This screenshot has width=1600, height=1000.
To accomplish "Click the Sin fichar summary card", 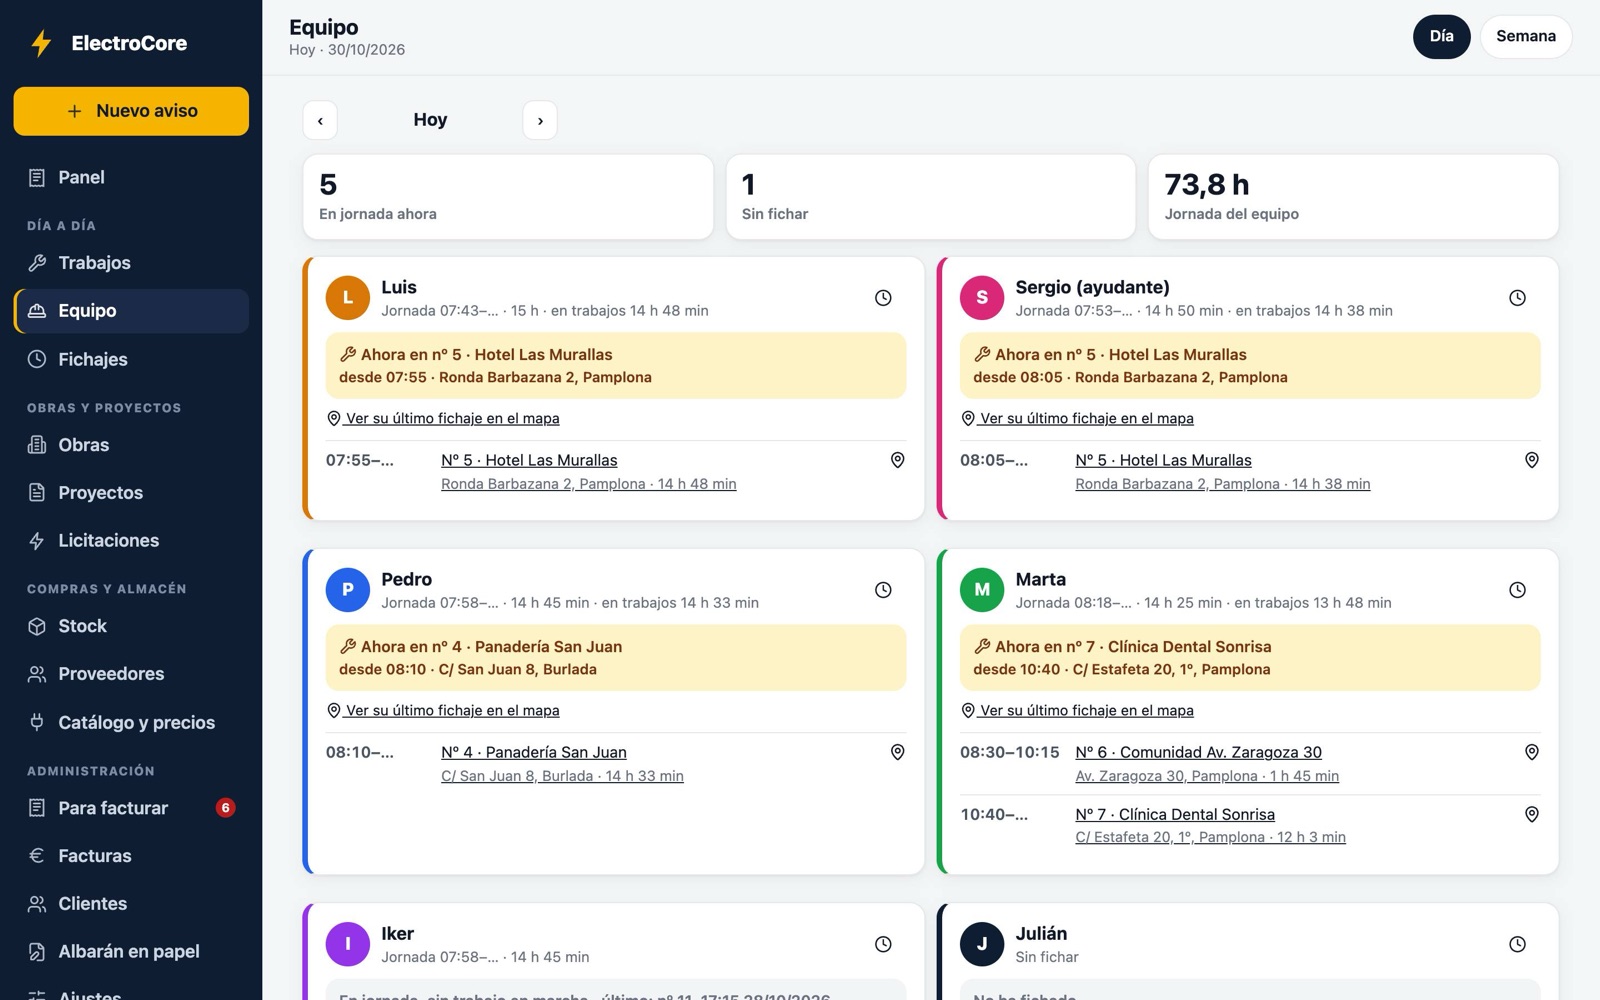I will (x=930, y=197).
